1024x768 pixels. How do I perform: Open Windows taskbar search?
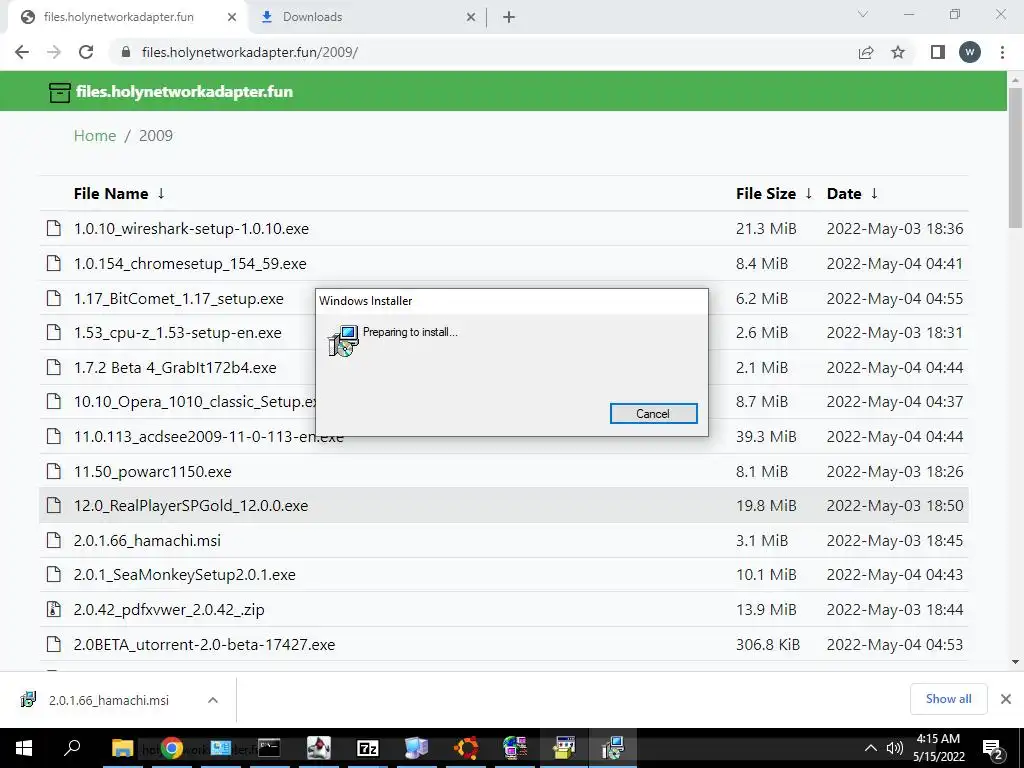coord(72,748)
